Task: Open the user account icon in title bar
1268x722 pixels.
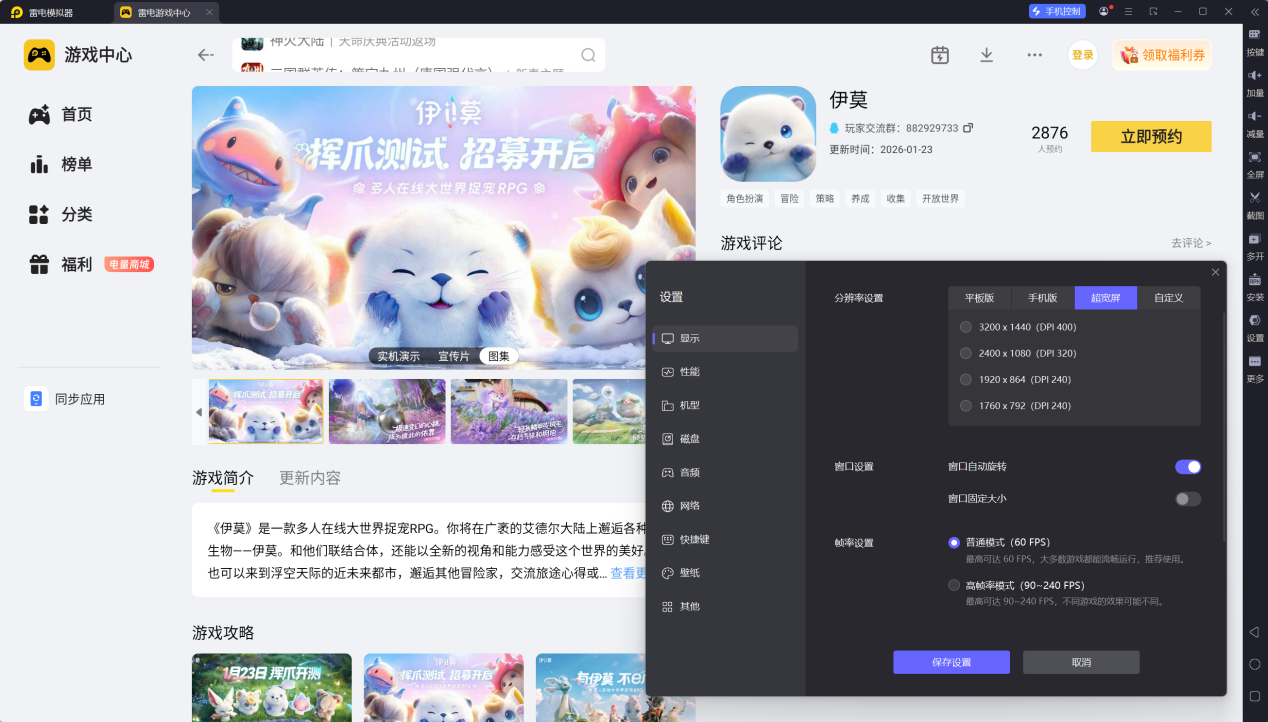Action: (1104, 12)
